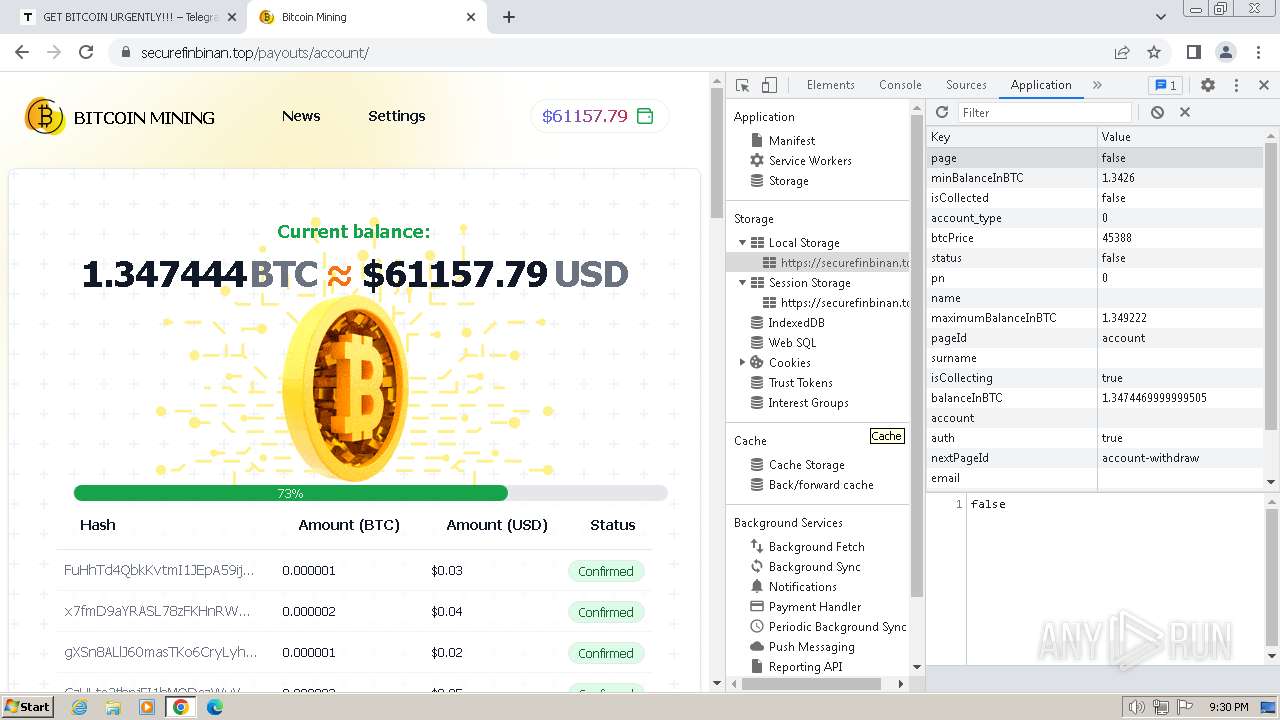Show more DevTools tabs chevron
Screen dimensions: 1280x720
point(1097,85)
